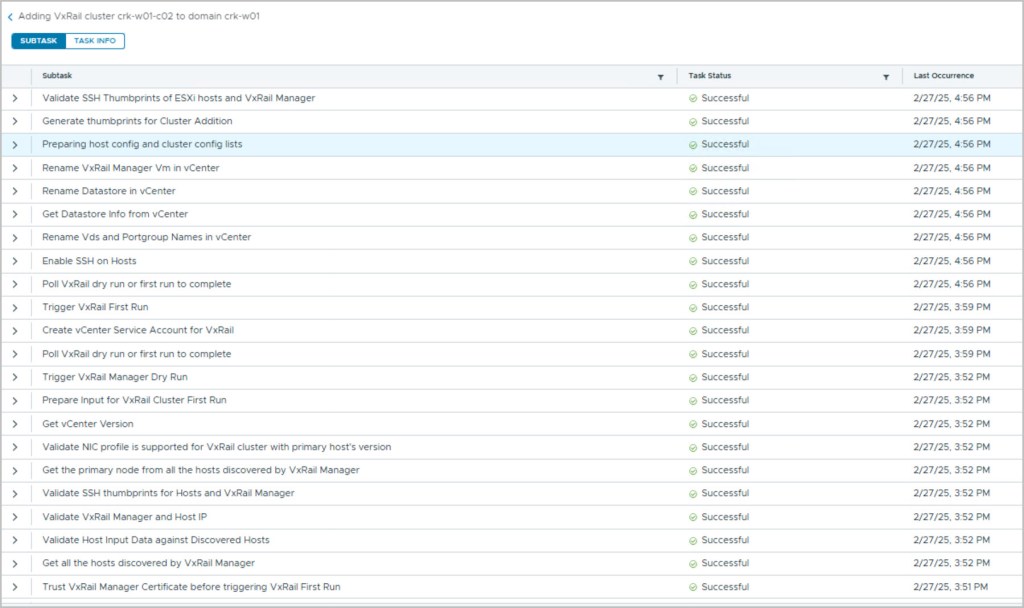This screenshot has height=608, width=1024.
Task: Select Rename Vds and Portgroup Names row text
Action: pyautogui.click(x=146, y=237)
